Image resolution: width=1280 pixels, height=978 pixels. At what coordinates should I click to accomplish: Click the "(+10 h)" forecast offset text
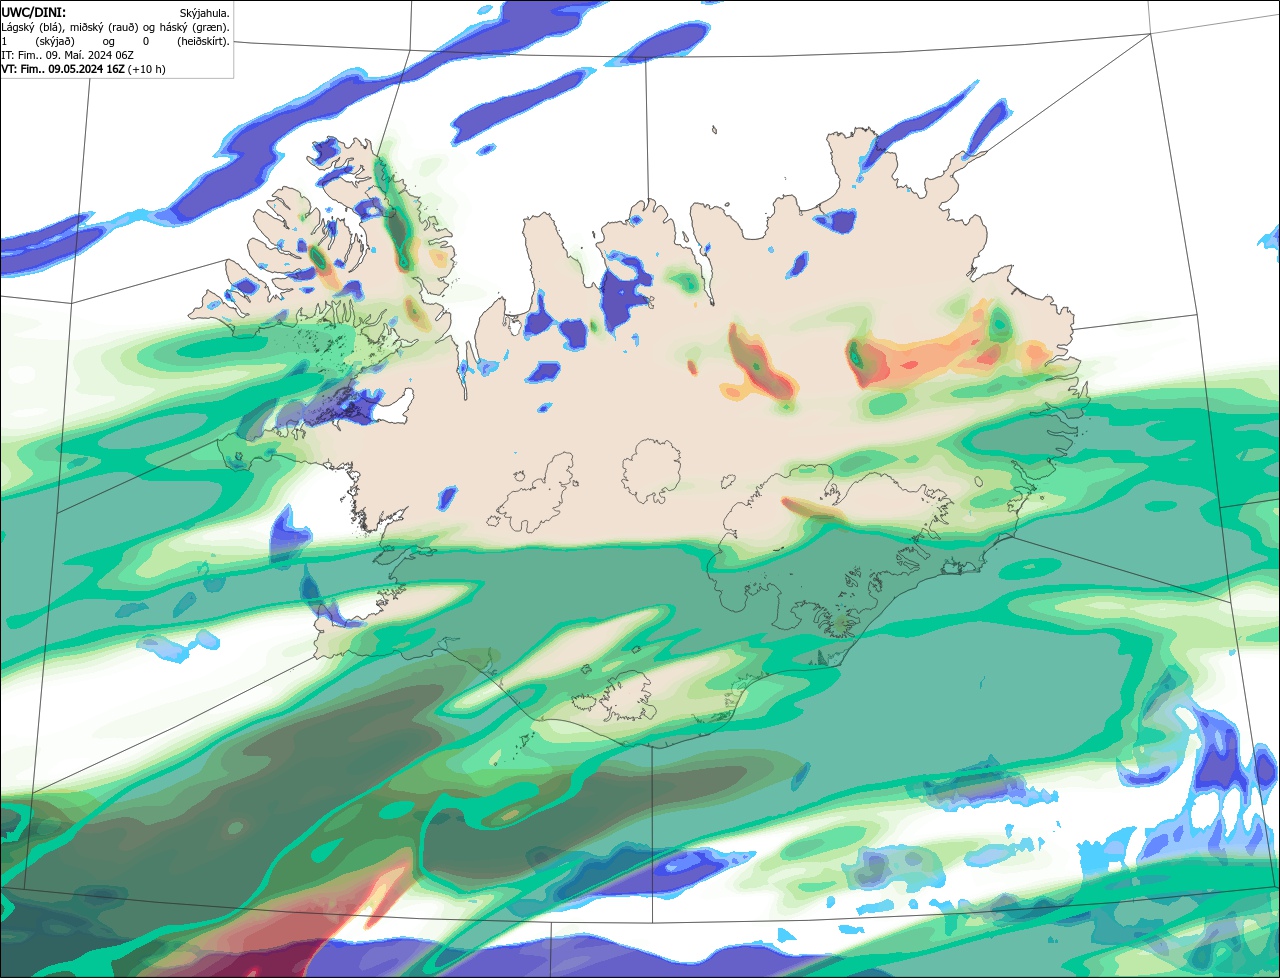click(x=146, y=70)
